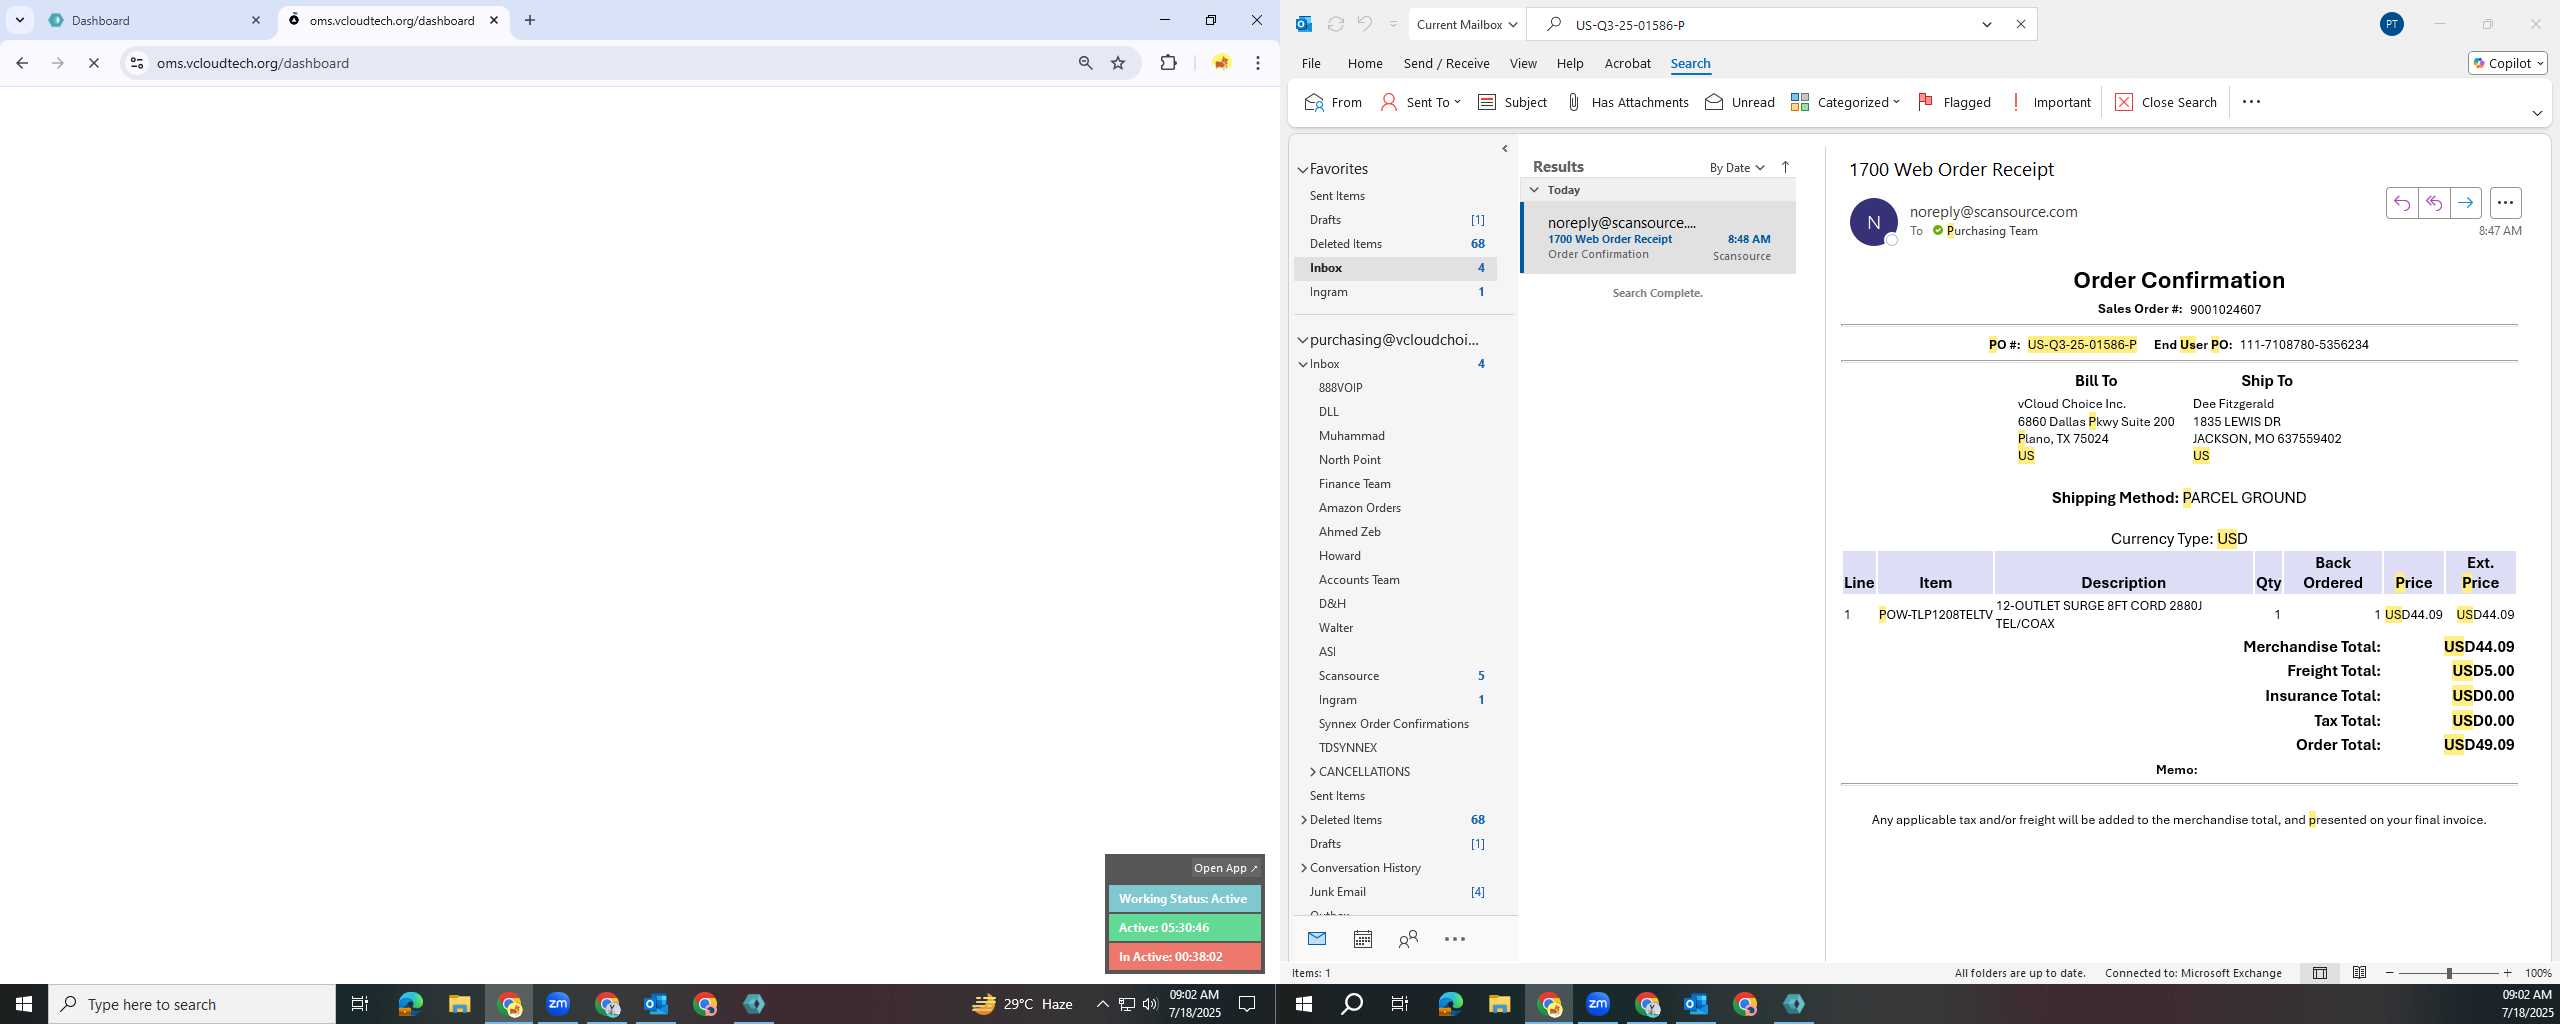Expand the Outlook ribbon chevron
The width and height of the screenshot is (2560, 1024).
tap(2536, 113)
